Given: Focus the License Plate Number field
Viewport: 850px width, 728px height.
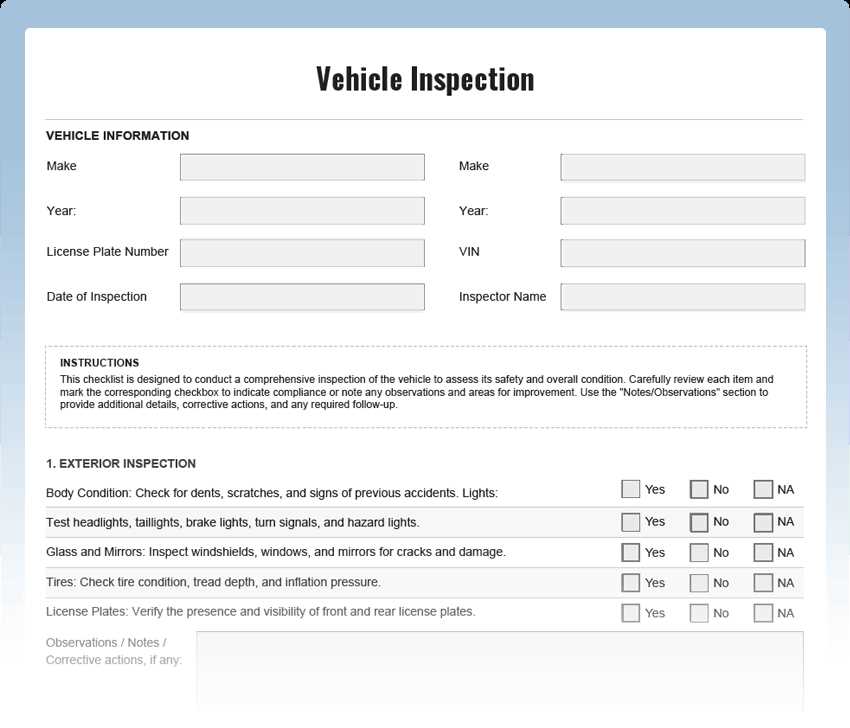Looking at the screenshot, I should (x=302, y=253).
